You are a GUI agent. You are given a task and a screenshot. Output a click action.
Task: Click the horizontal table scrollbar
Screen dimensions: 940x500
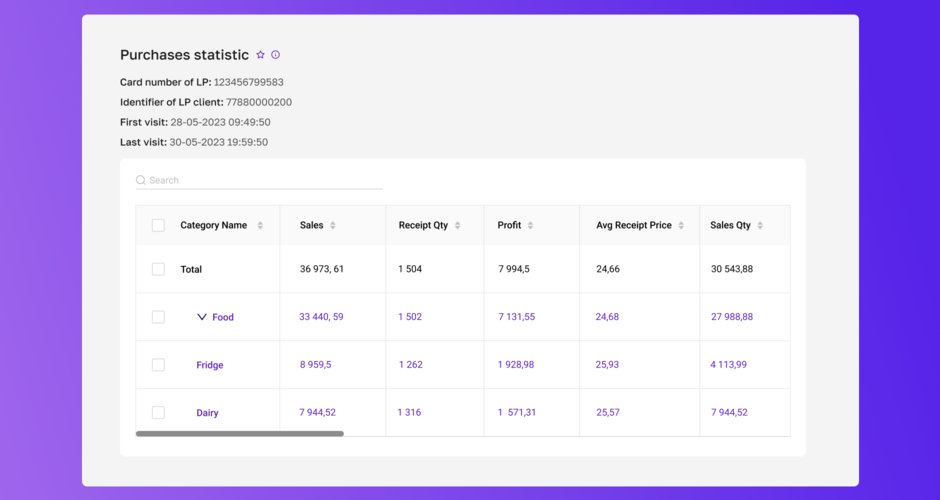click(x=240, y=434)
